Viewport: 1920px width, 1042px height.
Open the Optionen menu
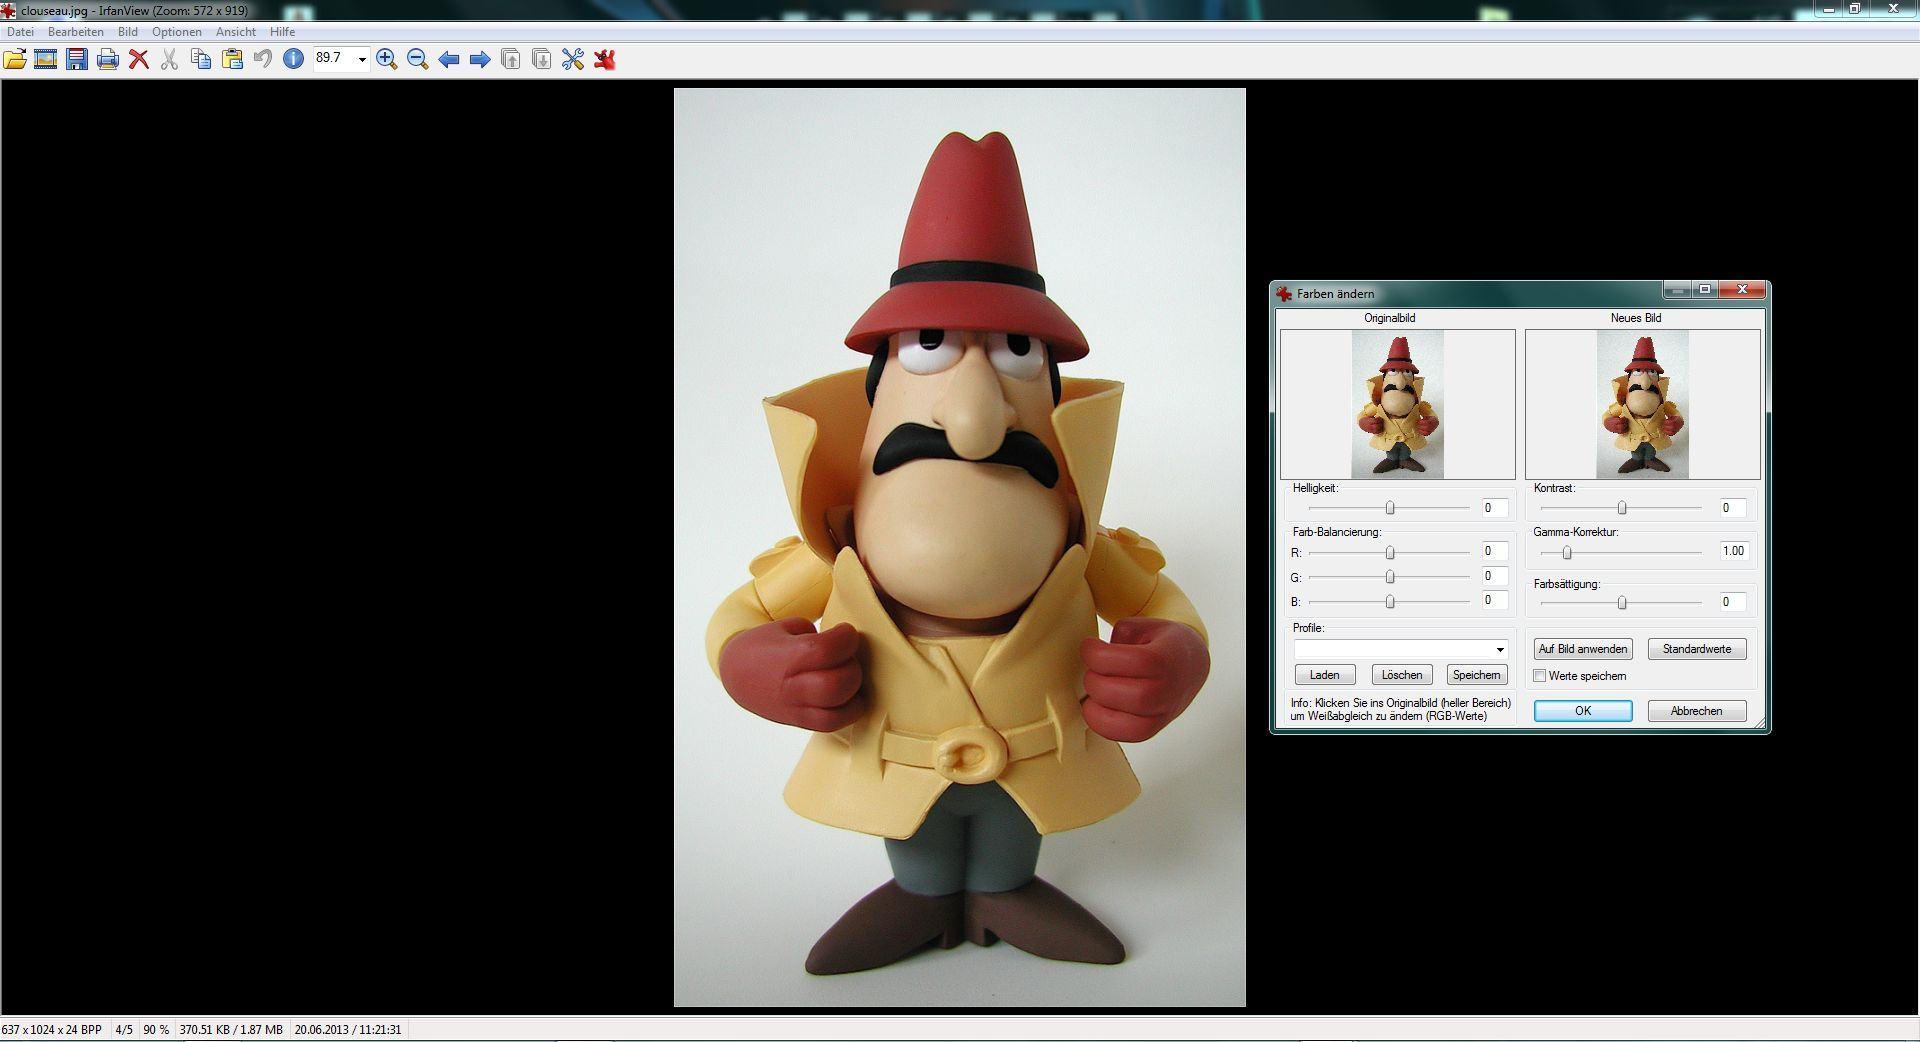[x=177, y=32]
